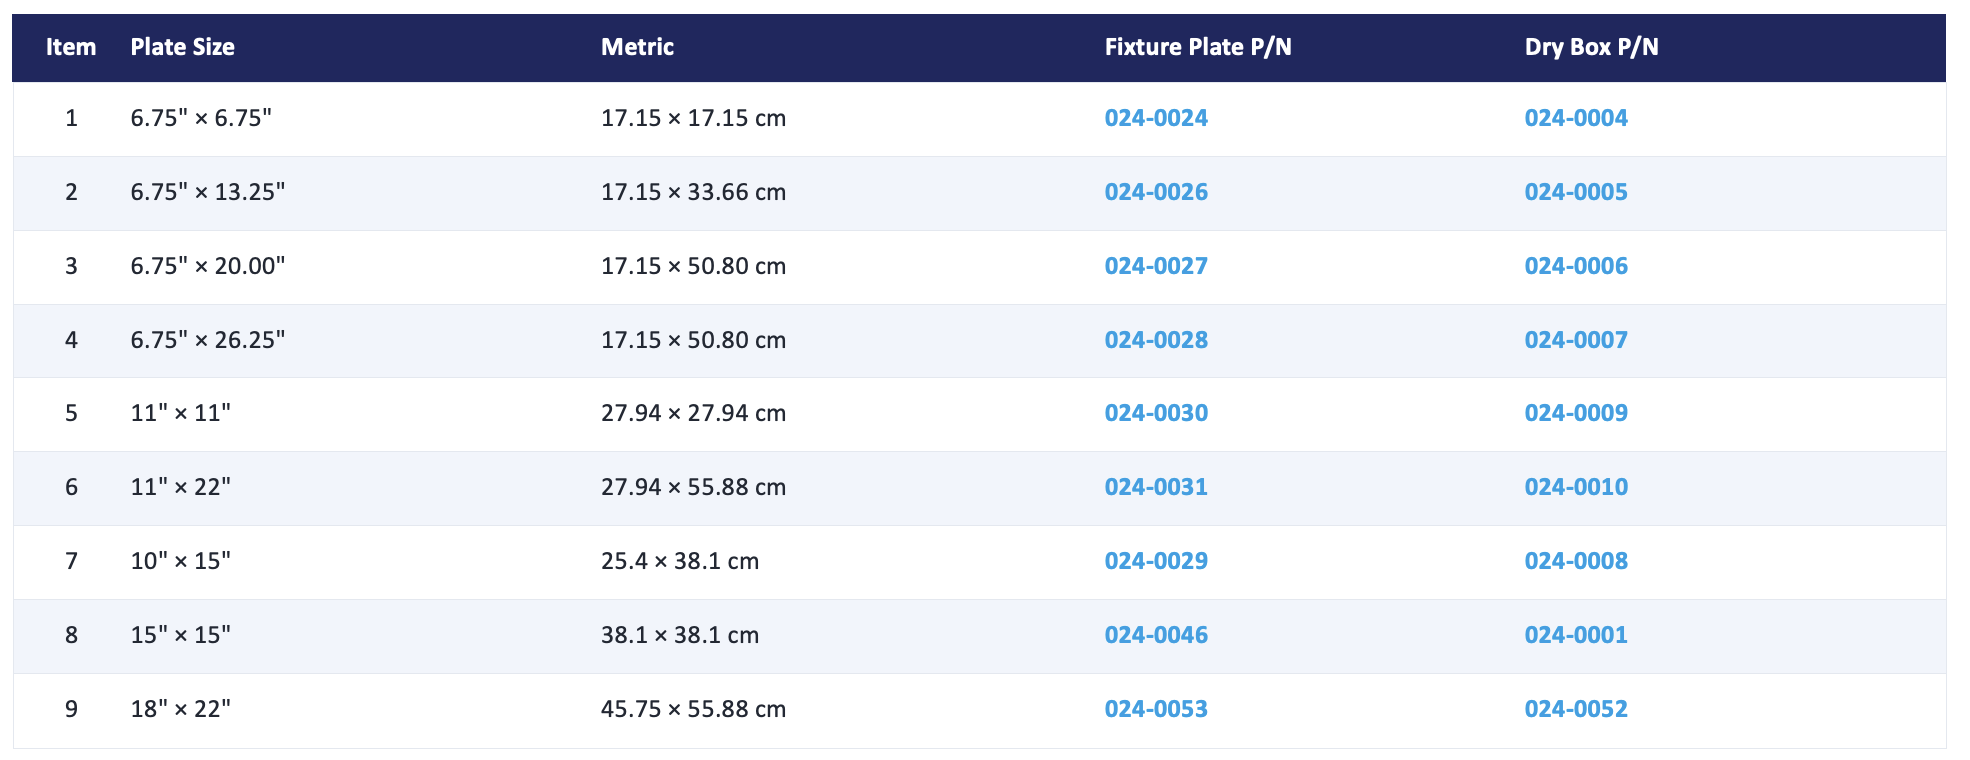This screenshot has width=1970, height=760.
Task: Click dry box part number 024-0009
Action: [1576, 413]
